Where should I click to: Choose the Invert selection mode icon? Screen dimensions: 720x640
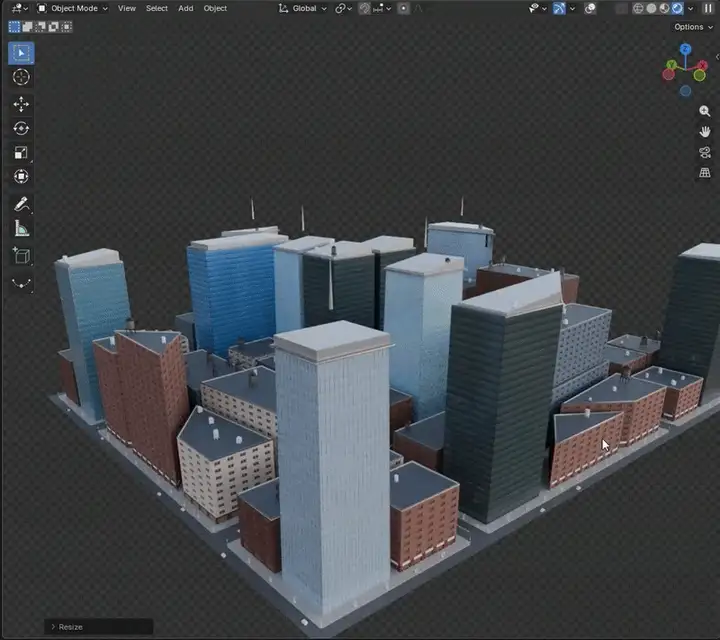(x=54, y=27)
